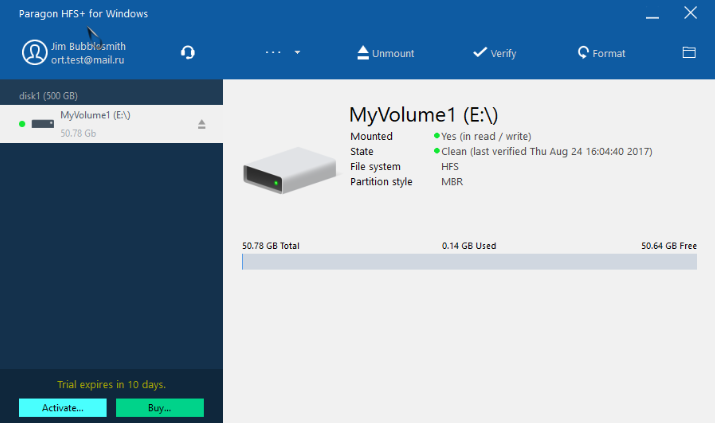Open the three-dots more options menu

click(x=273, y=52)
